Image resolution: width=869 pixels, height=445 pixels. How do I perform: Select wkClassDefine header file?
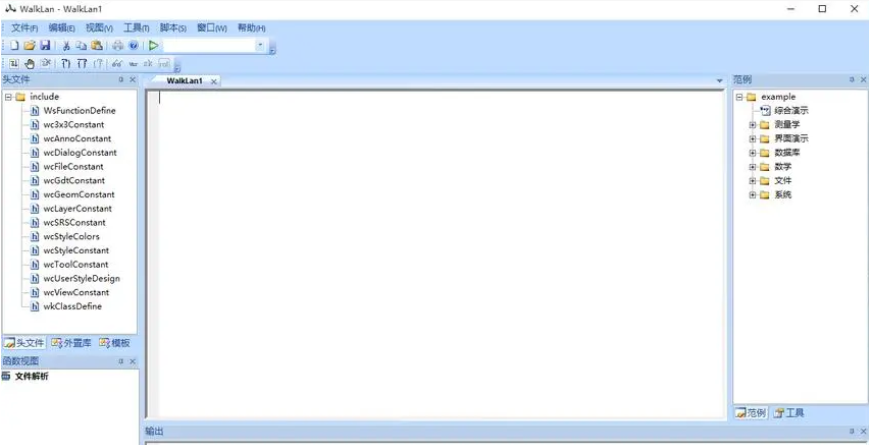[73, 306]
